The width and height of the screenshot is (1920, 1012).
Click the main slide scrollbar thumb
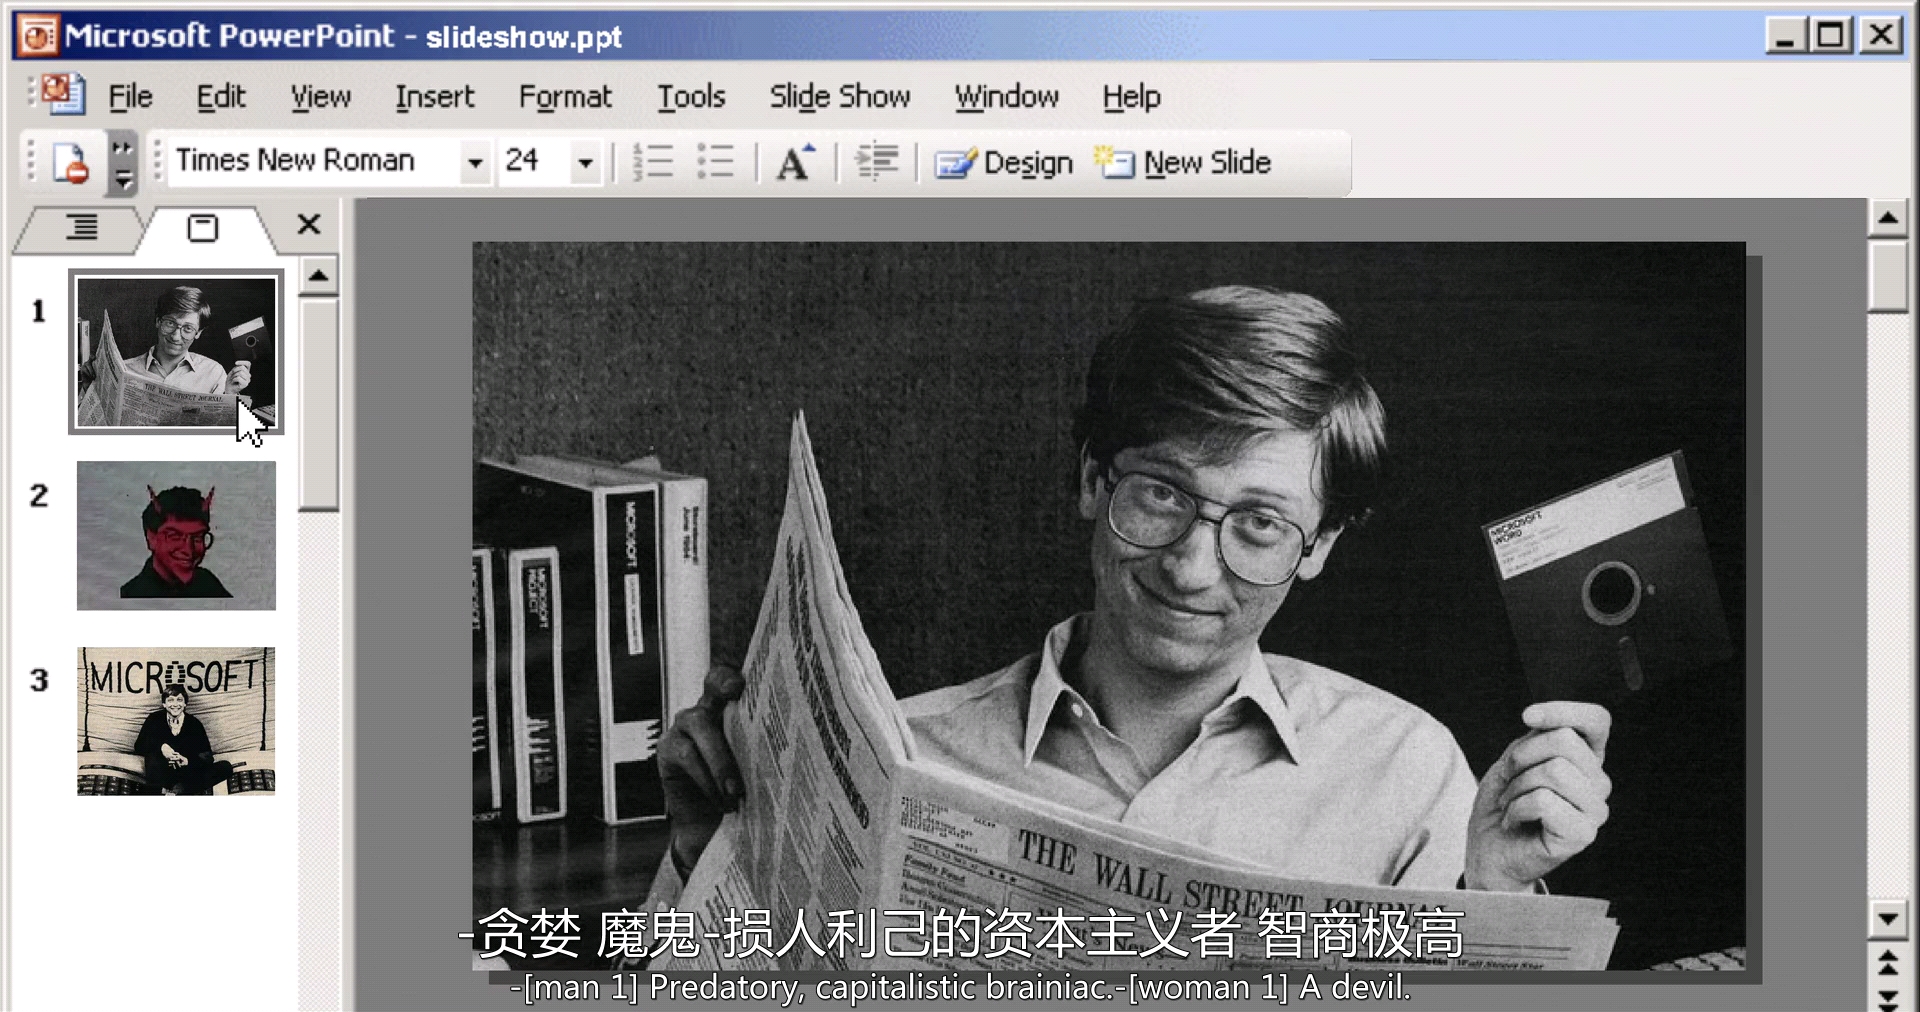pyautogui.click(x=1887, y=276)
